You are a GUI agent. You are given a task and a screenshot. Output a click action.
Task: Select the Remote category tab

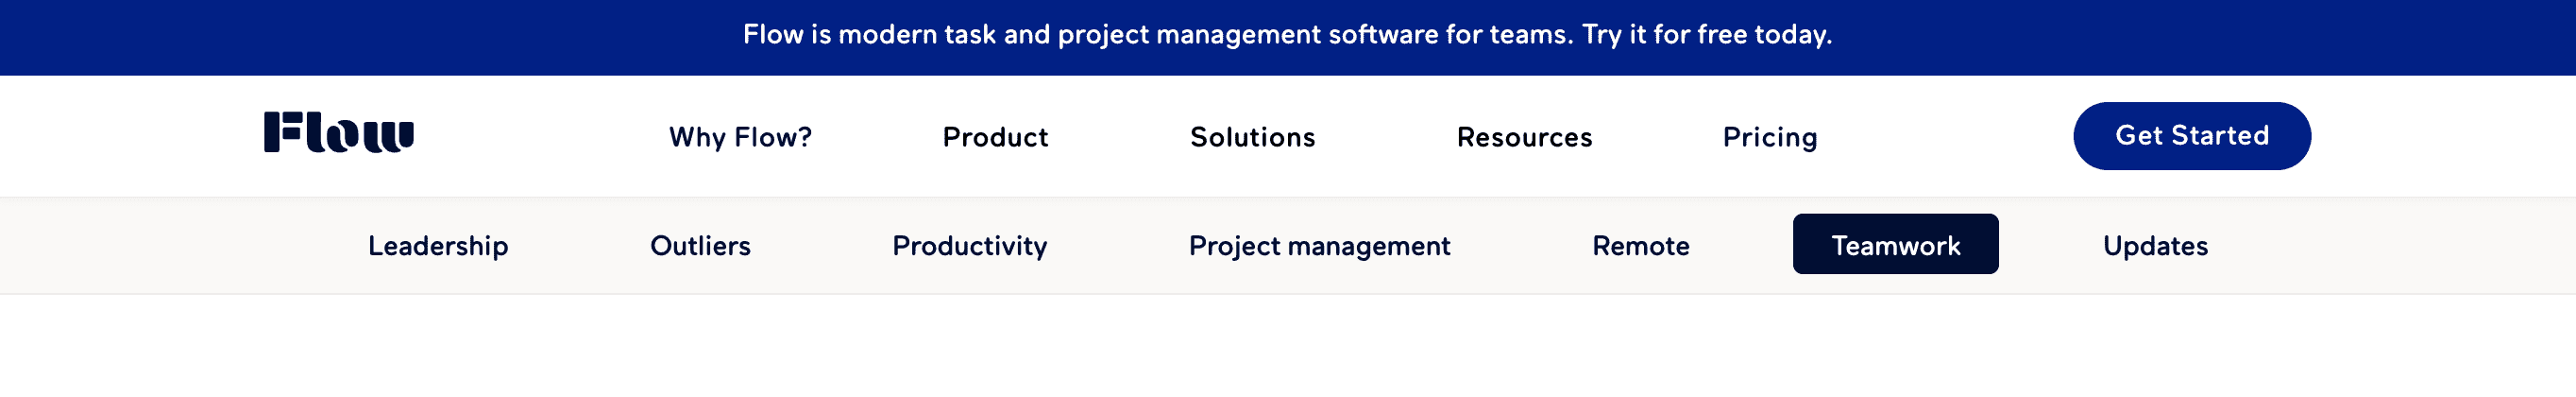point(1640,245)
